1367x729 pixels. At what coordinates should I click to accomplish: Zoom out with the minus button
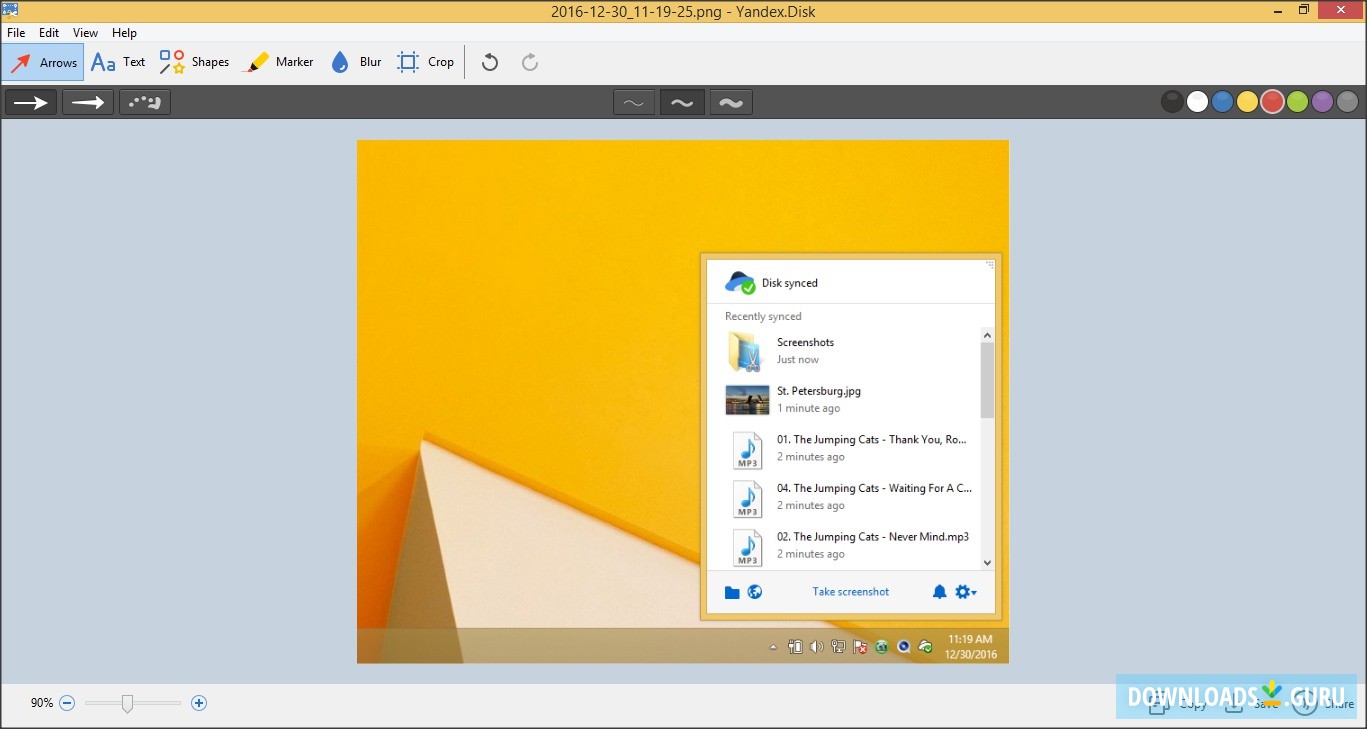coord(67,703)
